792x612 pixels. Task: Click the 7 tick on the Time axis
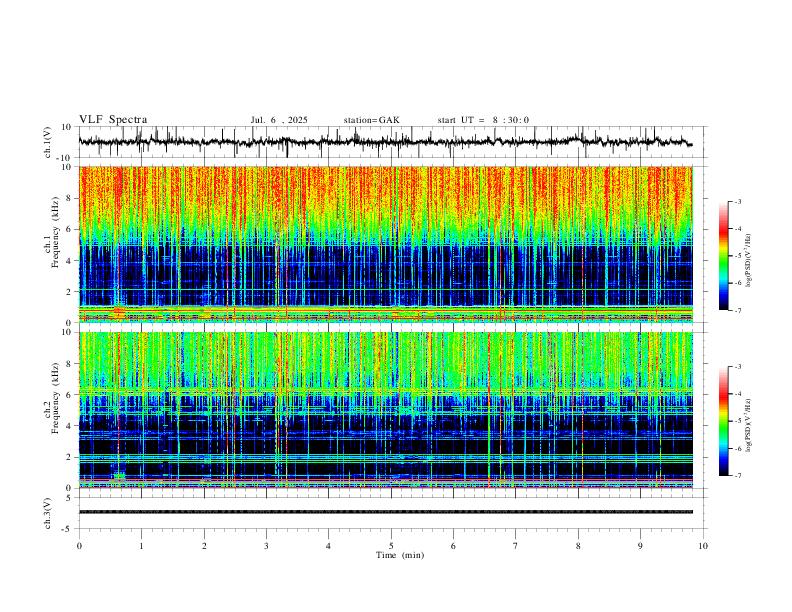[x=516, y=546]
